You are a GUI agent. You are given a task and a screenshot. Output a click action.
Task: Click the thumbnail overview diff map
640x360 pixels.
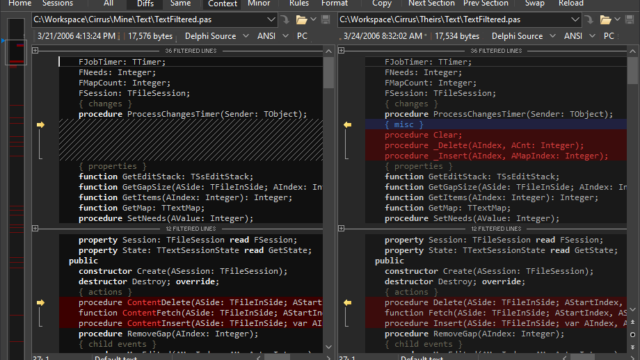point(16,188)
